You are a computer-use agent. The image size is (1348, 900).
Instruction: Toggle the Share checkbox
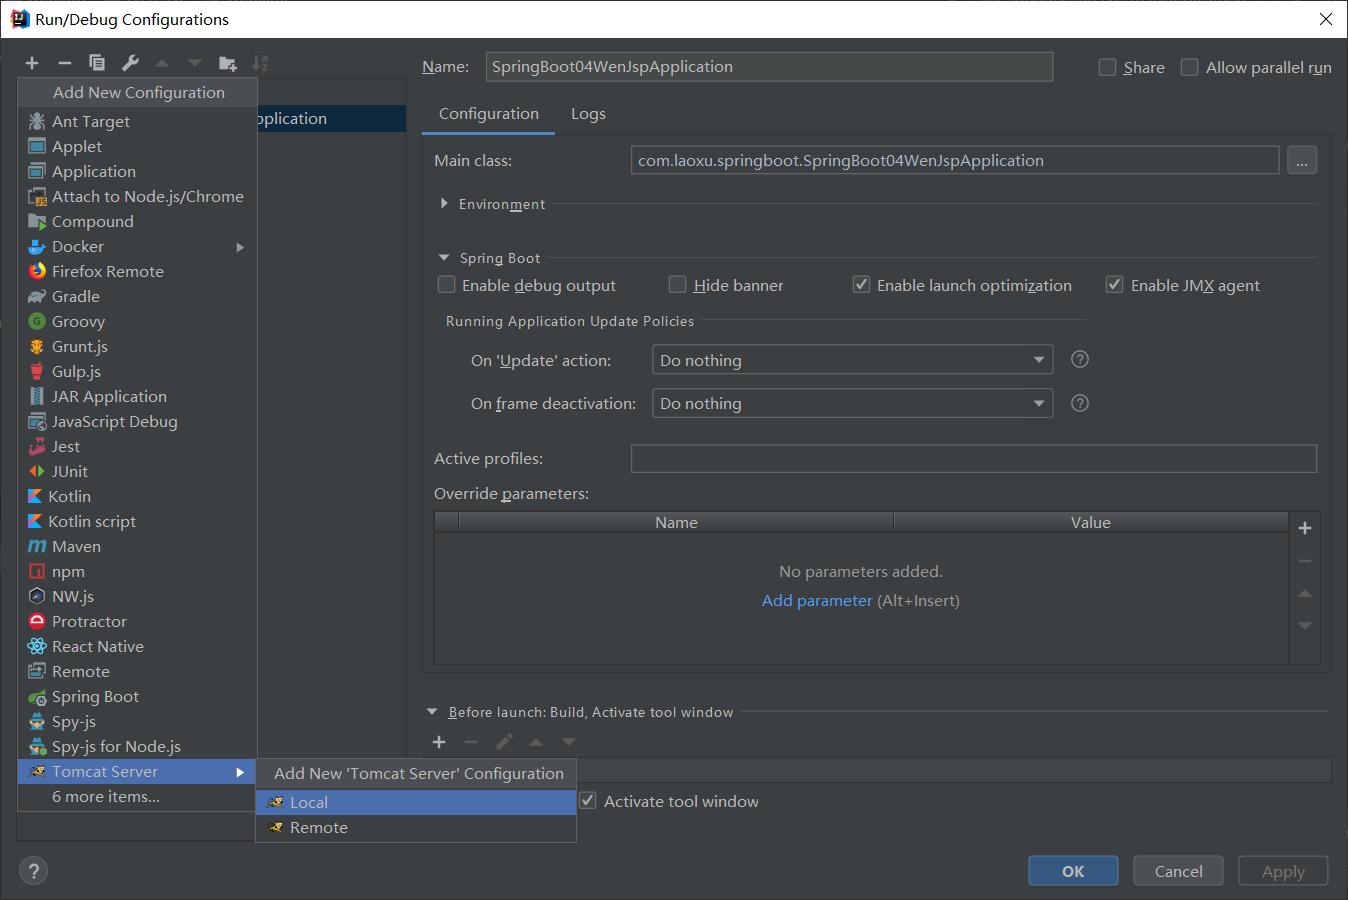pos(1107,67)
